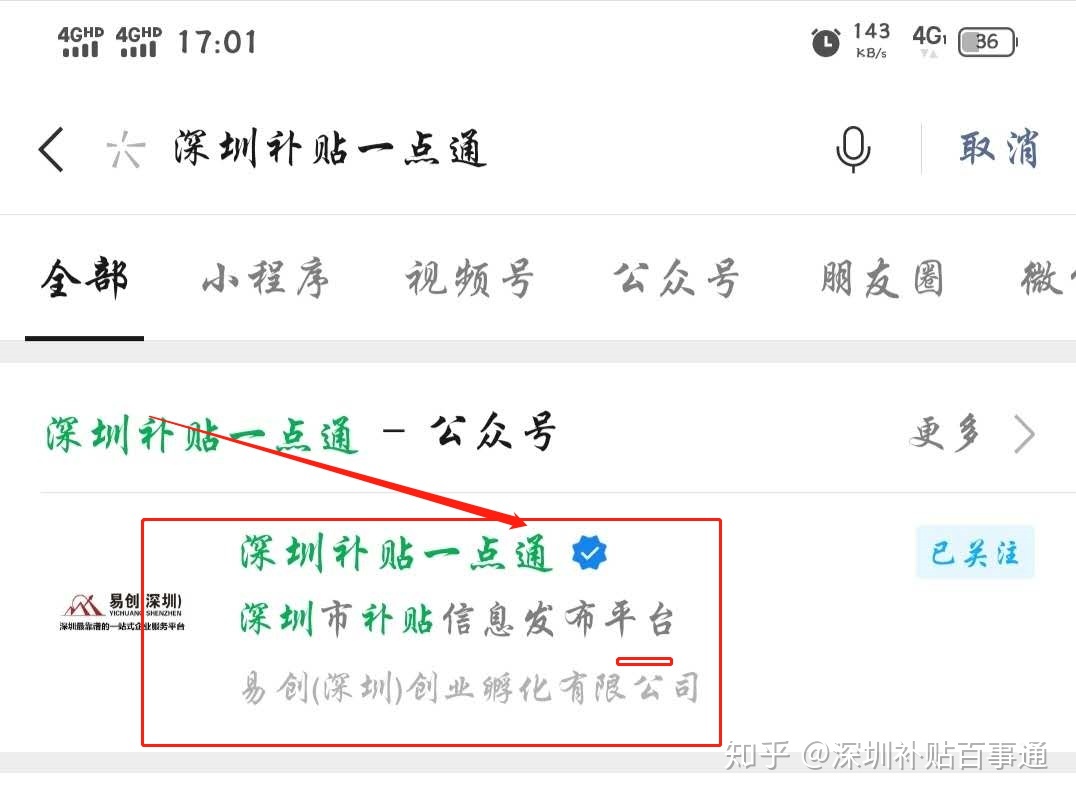Open 更多 to see more accounts
Image resolution: width=1076 pixels, height=800 pixels.
tap(945, 434)
